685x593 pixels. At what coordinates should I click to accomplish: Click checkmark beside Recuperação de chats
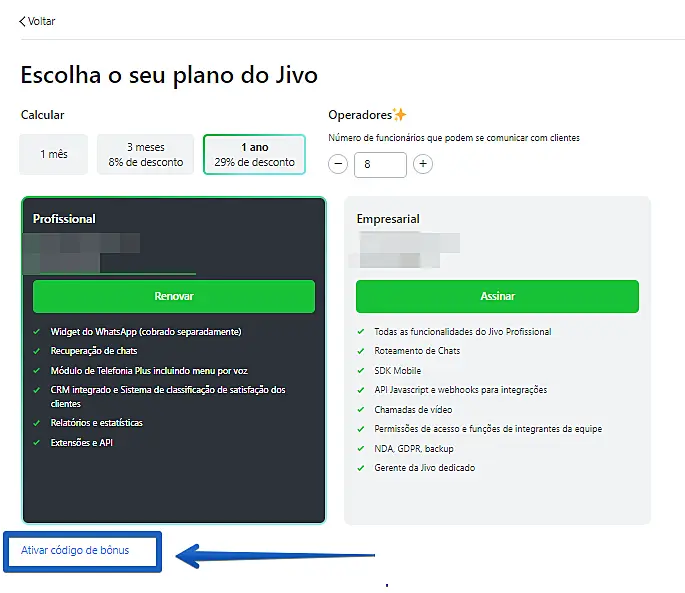(x=37, y=351)
